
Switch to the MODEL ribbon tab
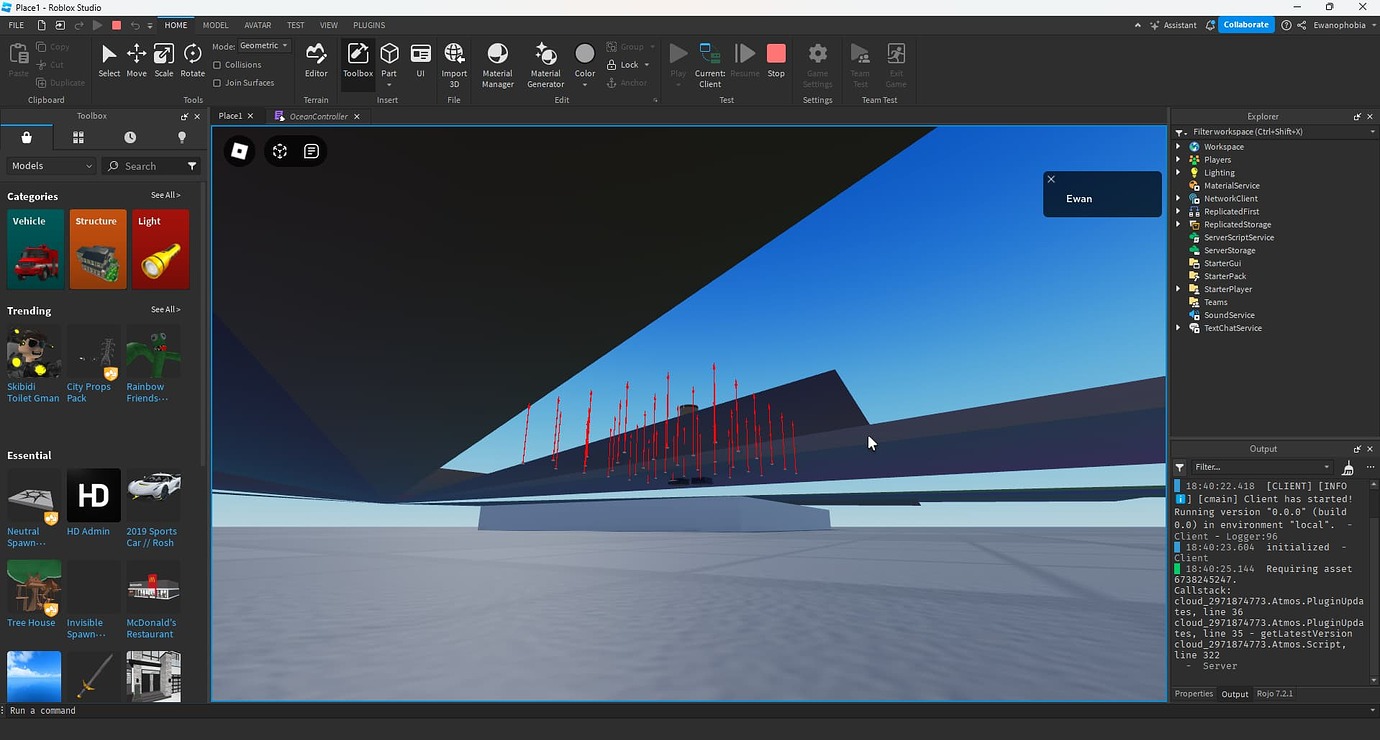pos(214,25)
